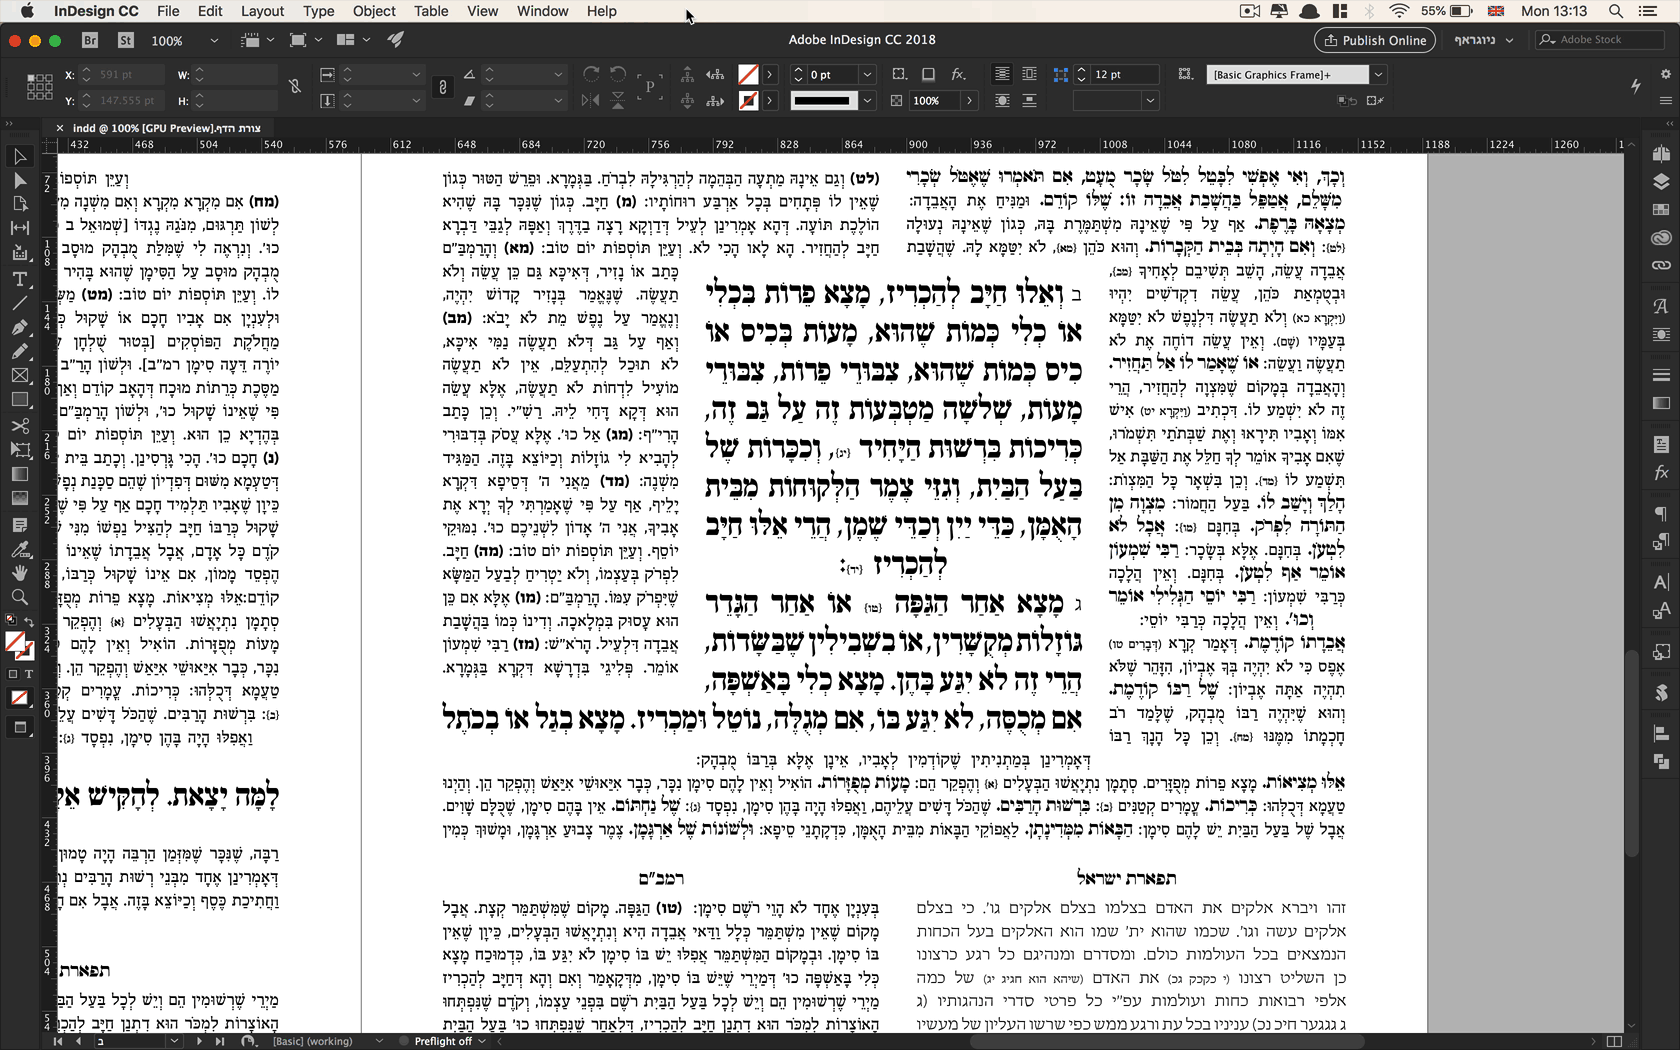Enable wrap around bounding box

point(1029,74)
